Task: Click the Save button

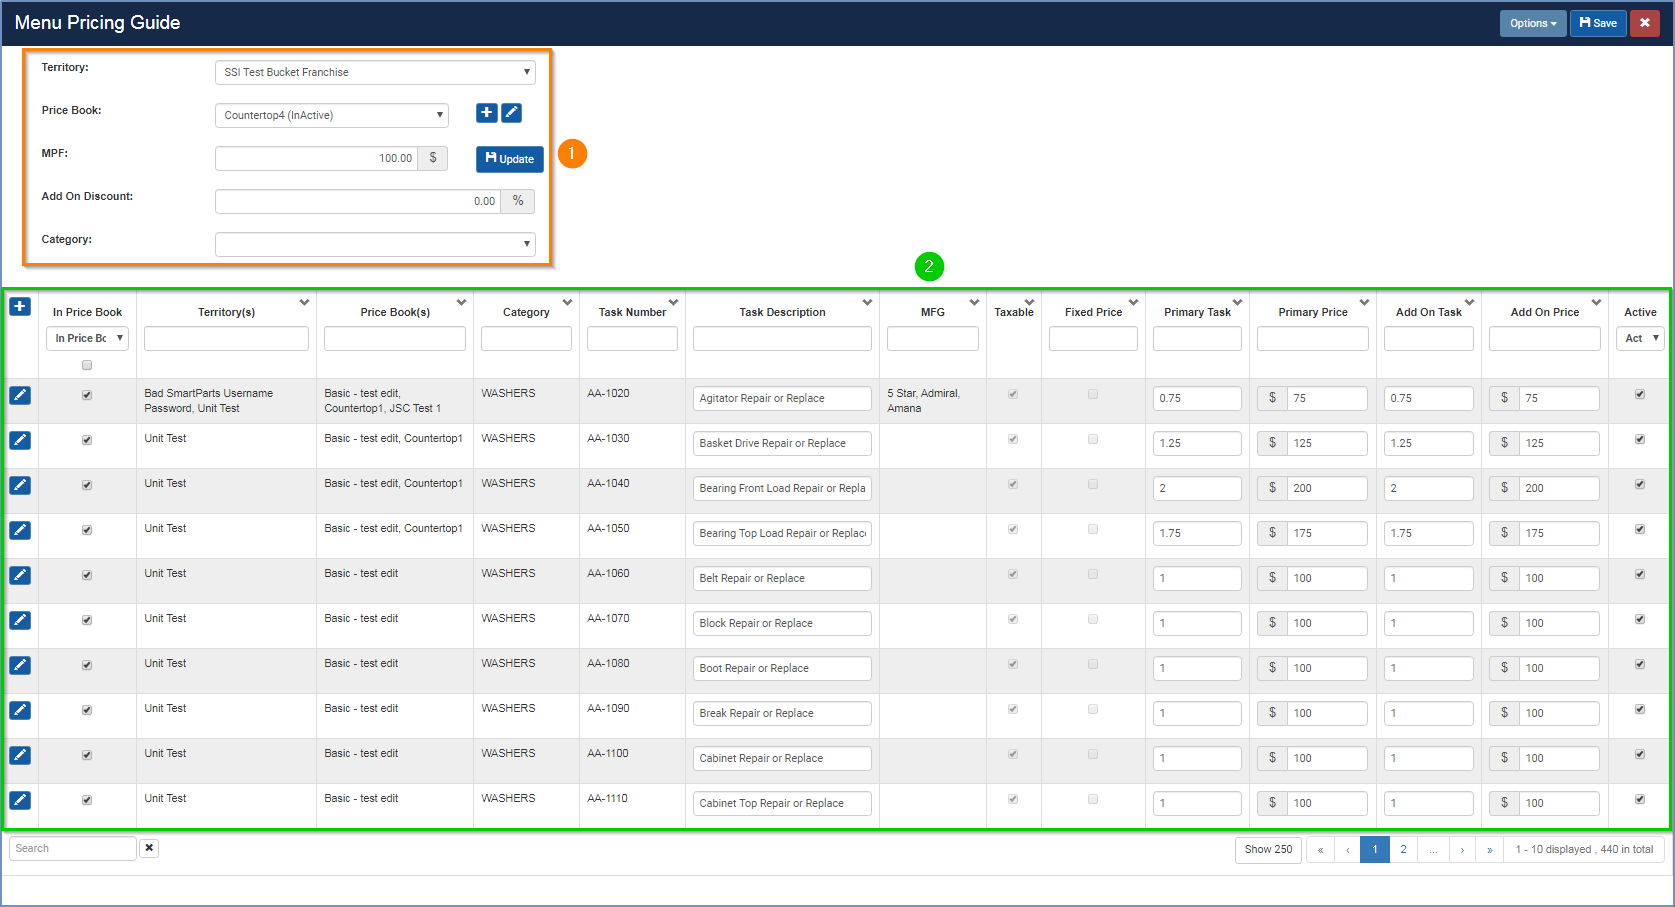Action: [x=1598, y=23]
